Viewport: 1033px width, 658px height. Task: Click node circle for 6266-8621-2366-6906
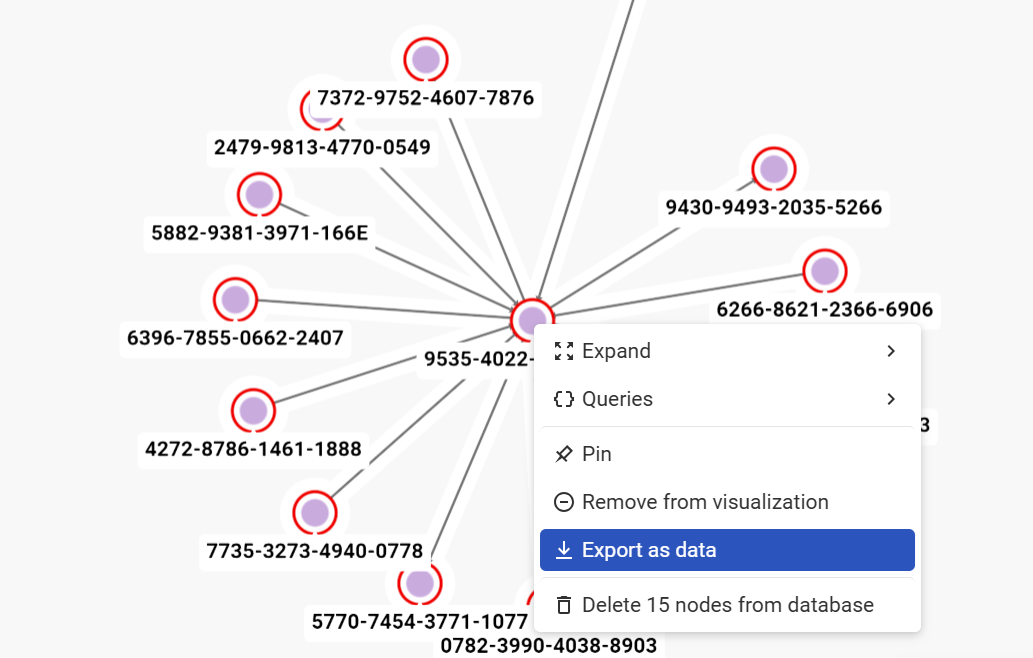point(825,270)
